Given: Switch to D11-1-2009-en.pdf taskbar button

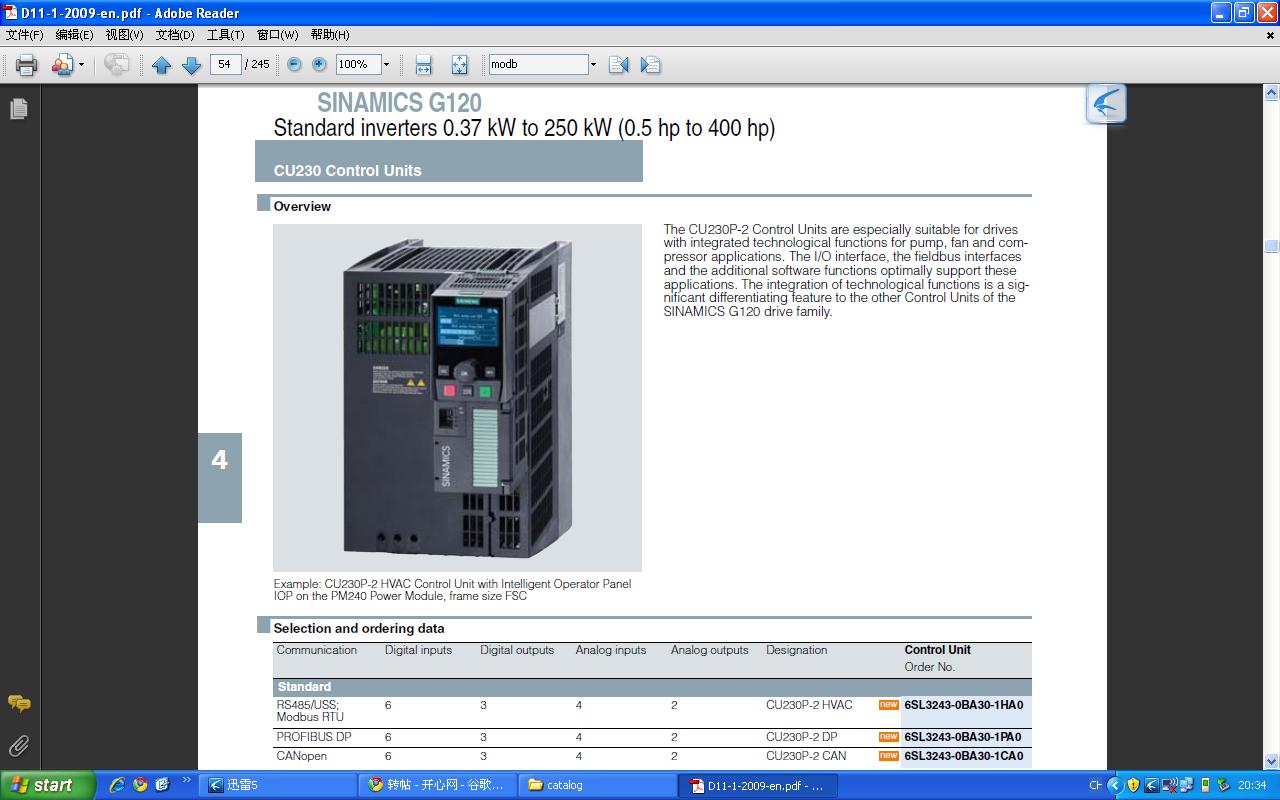Looking at the screenshot, I should [757, 785].
